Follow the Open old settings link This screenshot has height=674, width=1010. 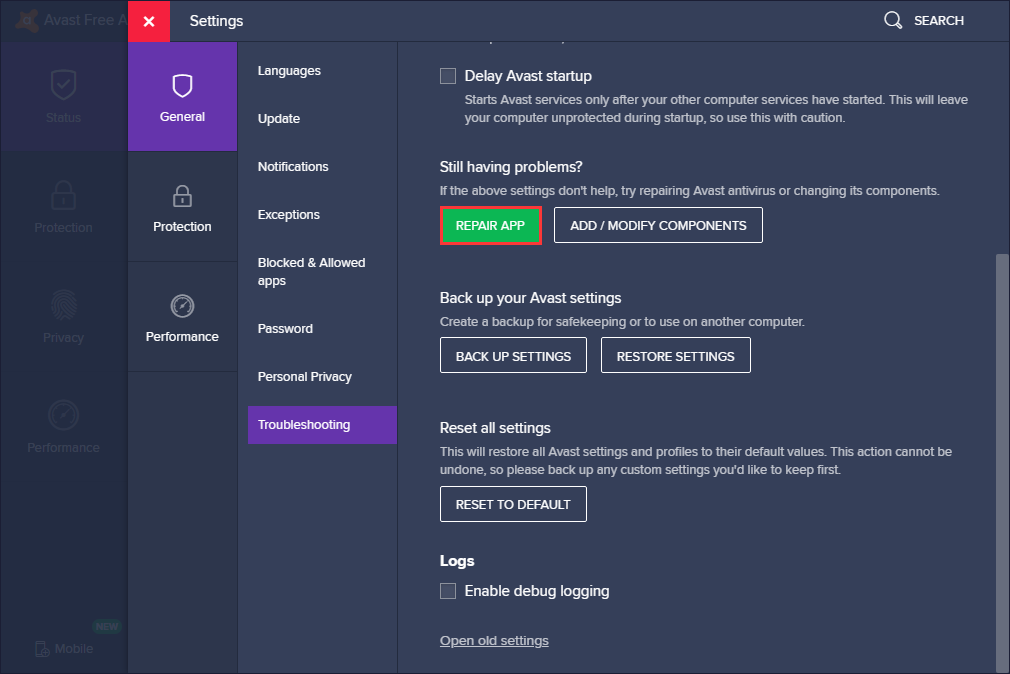(494, 640)
